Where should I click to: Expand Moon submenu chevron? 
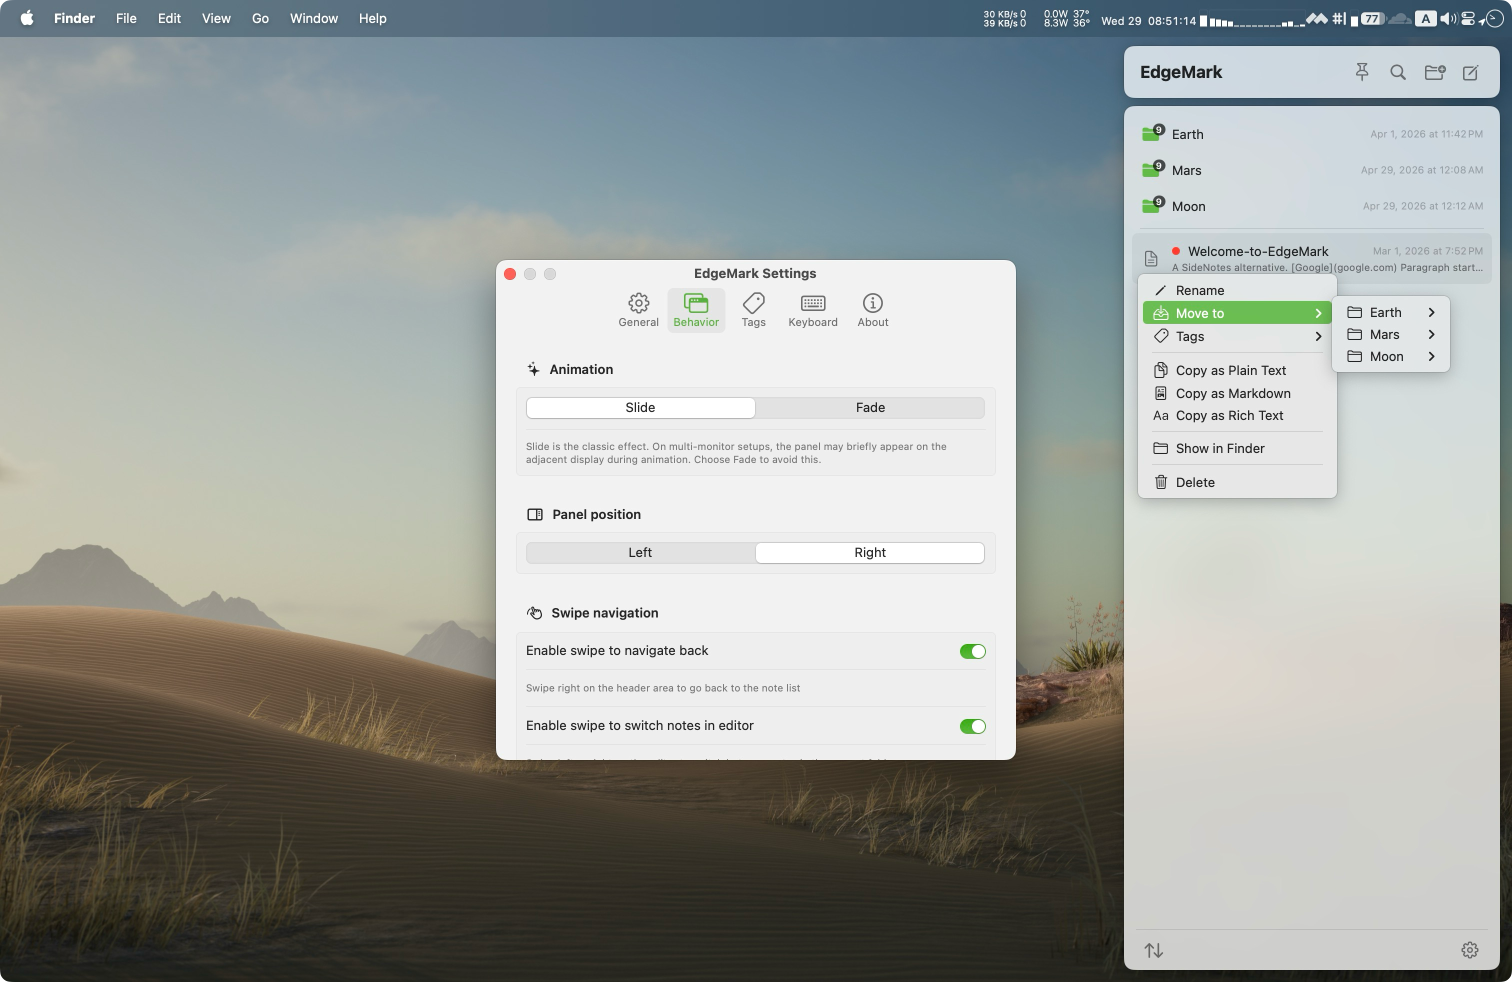(x=1432, y=356)
